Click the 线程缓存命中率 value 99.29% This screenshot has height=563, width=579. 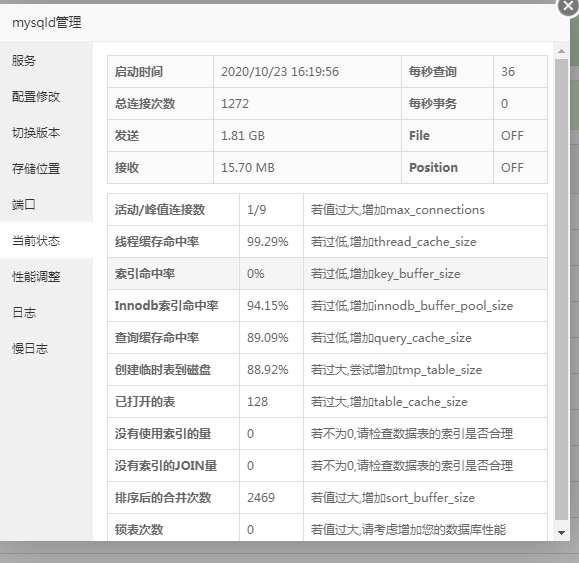(267, 242)
